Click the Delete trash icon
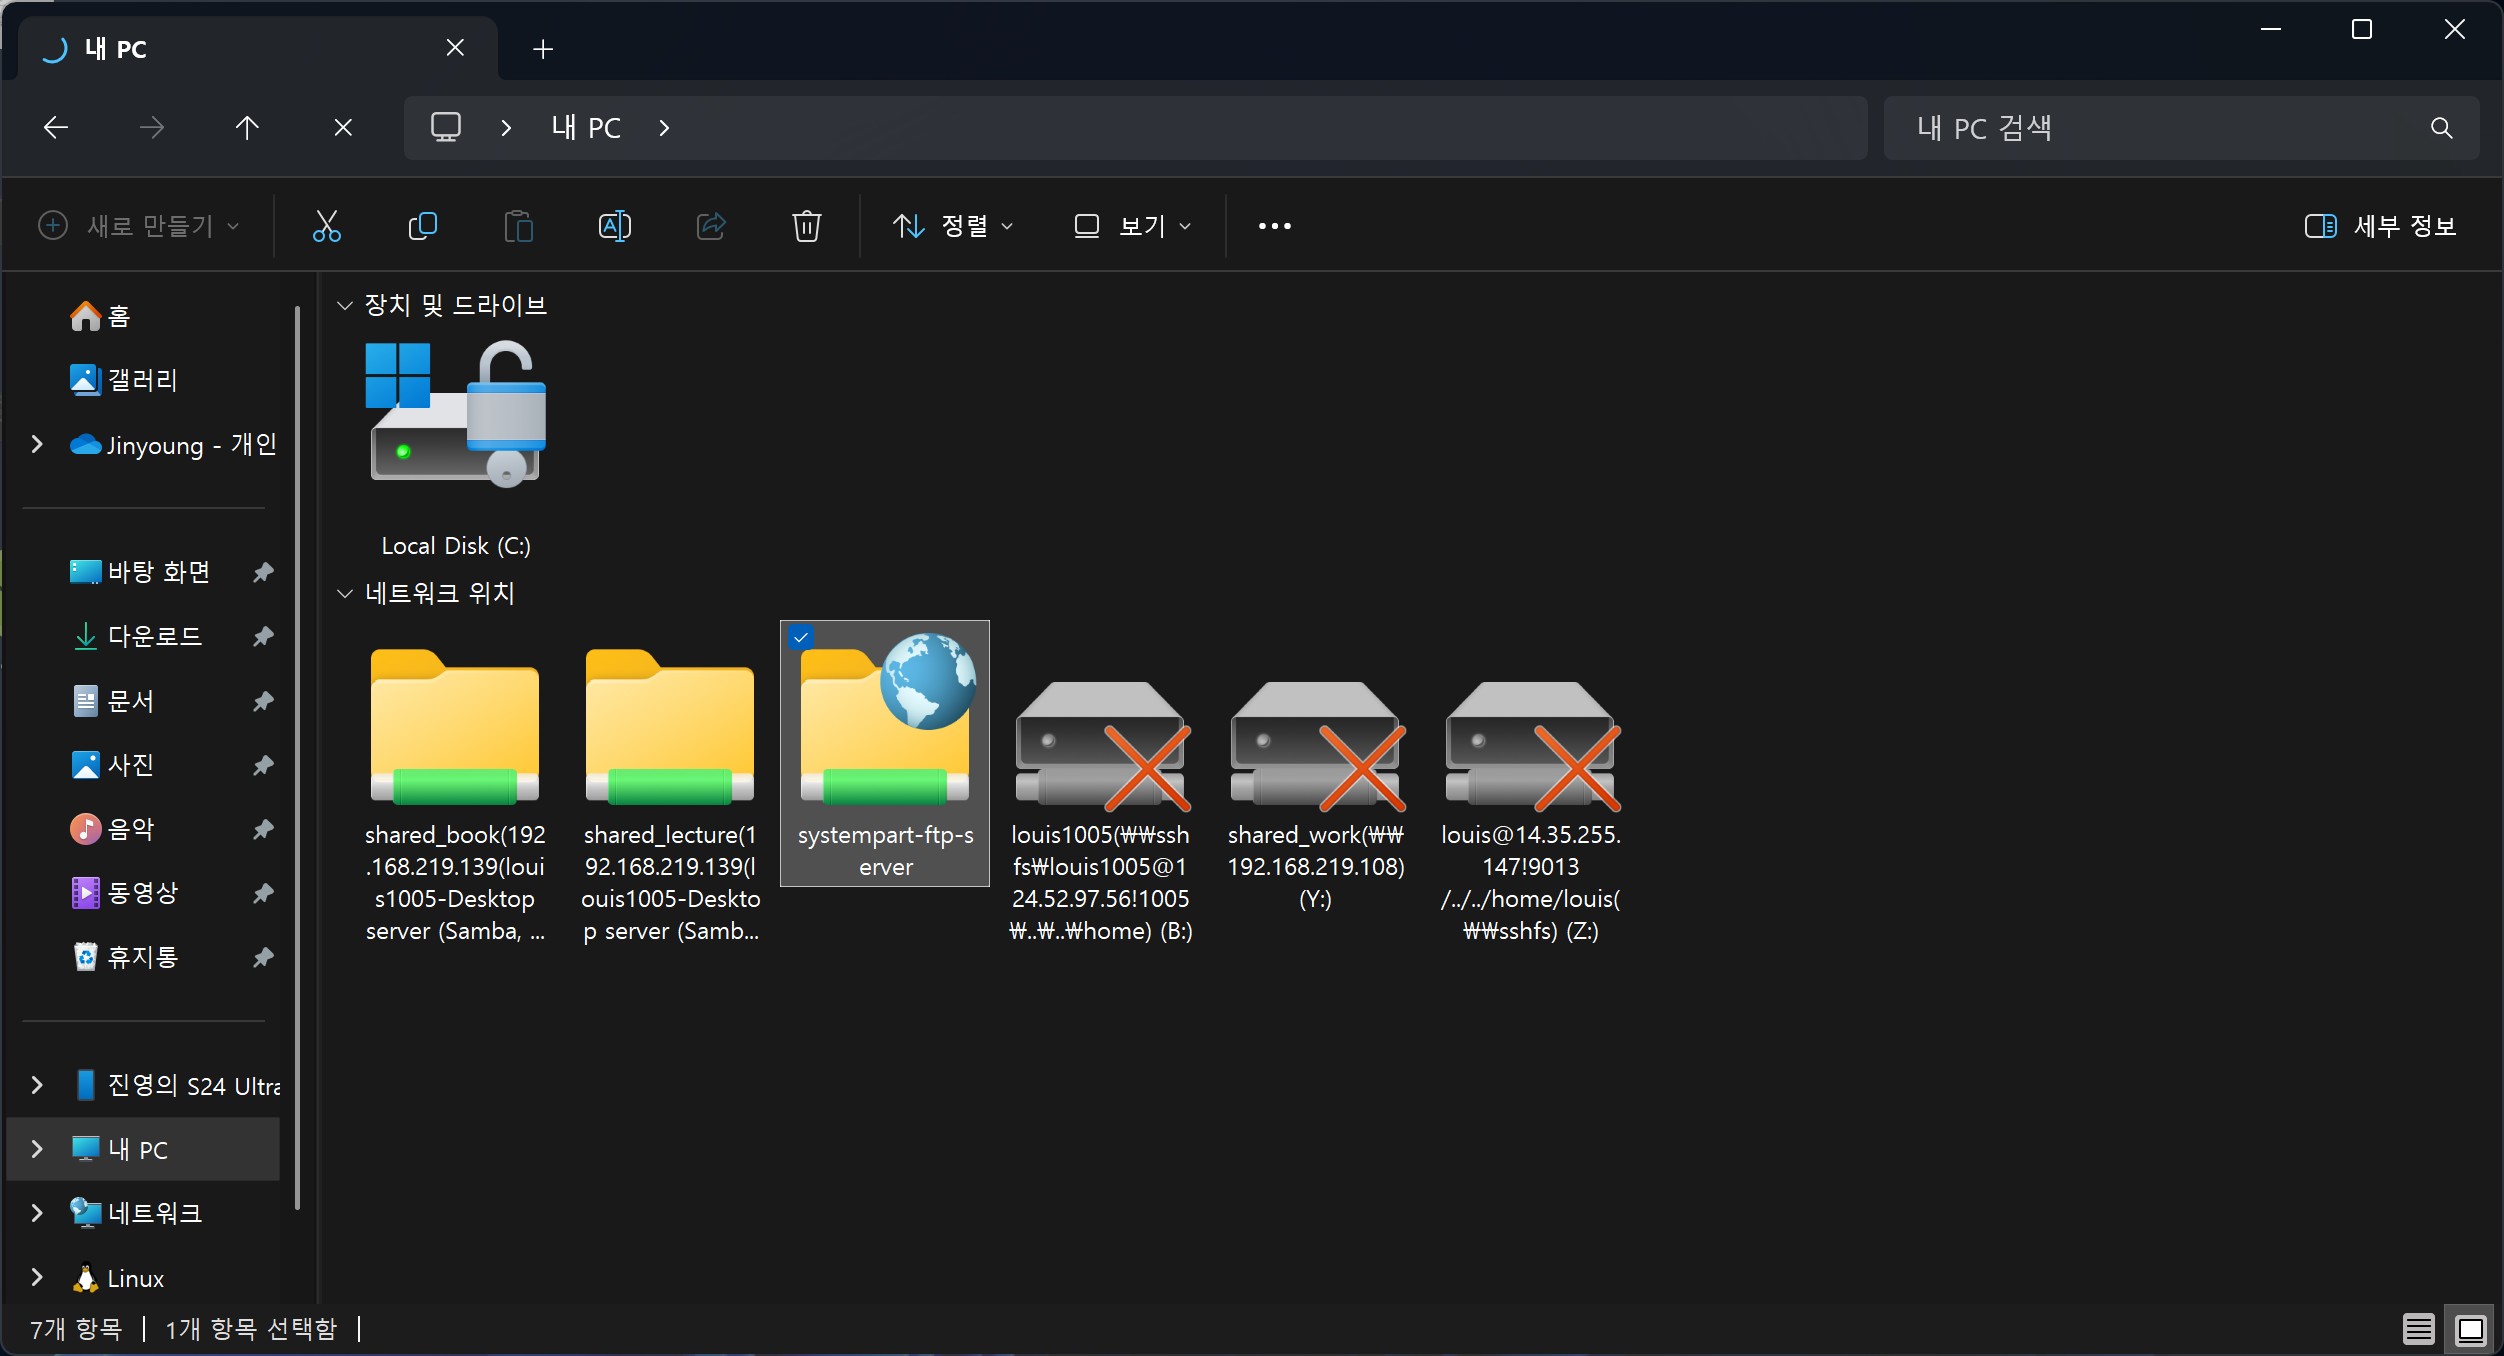Screen dimensions: 2504x1356 click(x=806, y=226)
